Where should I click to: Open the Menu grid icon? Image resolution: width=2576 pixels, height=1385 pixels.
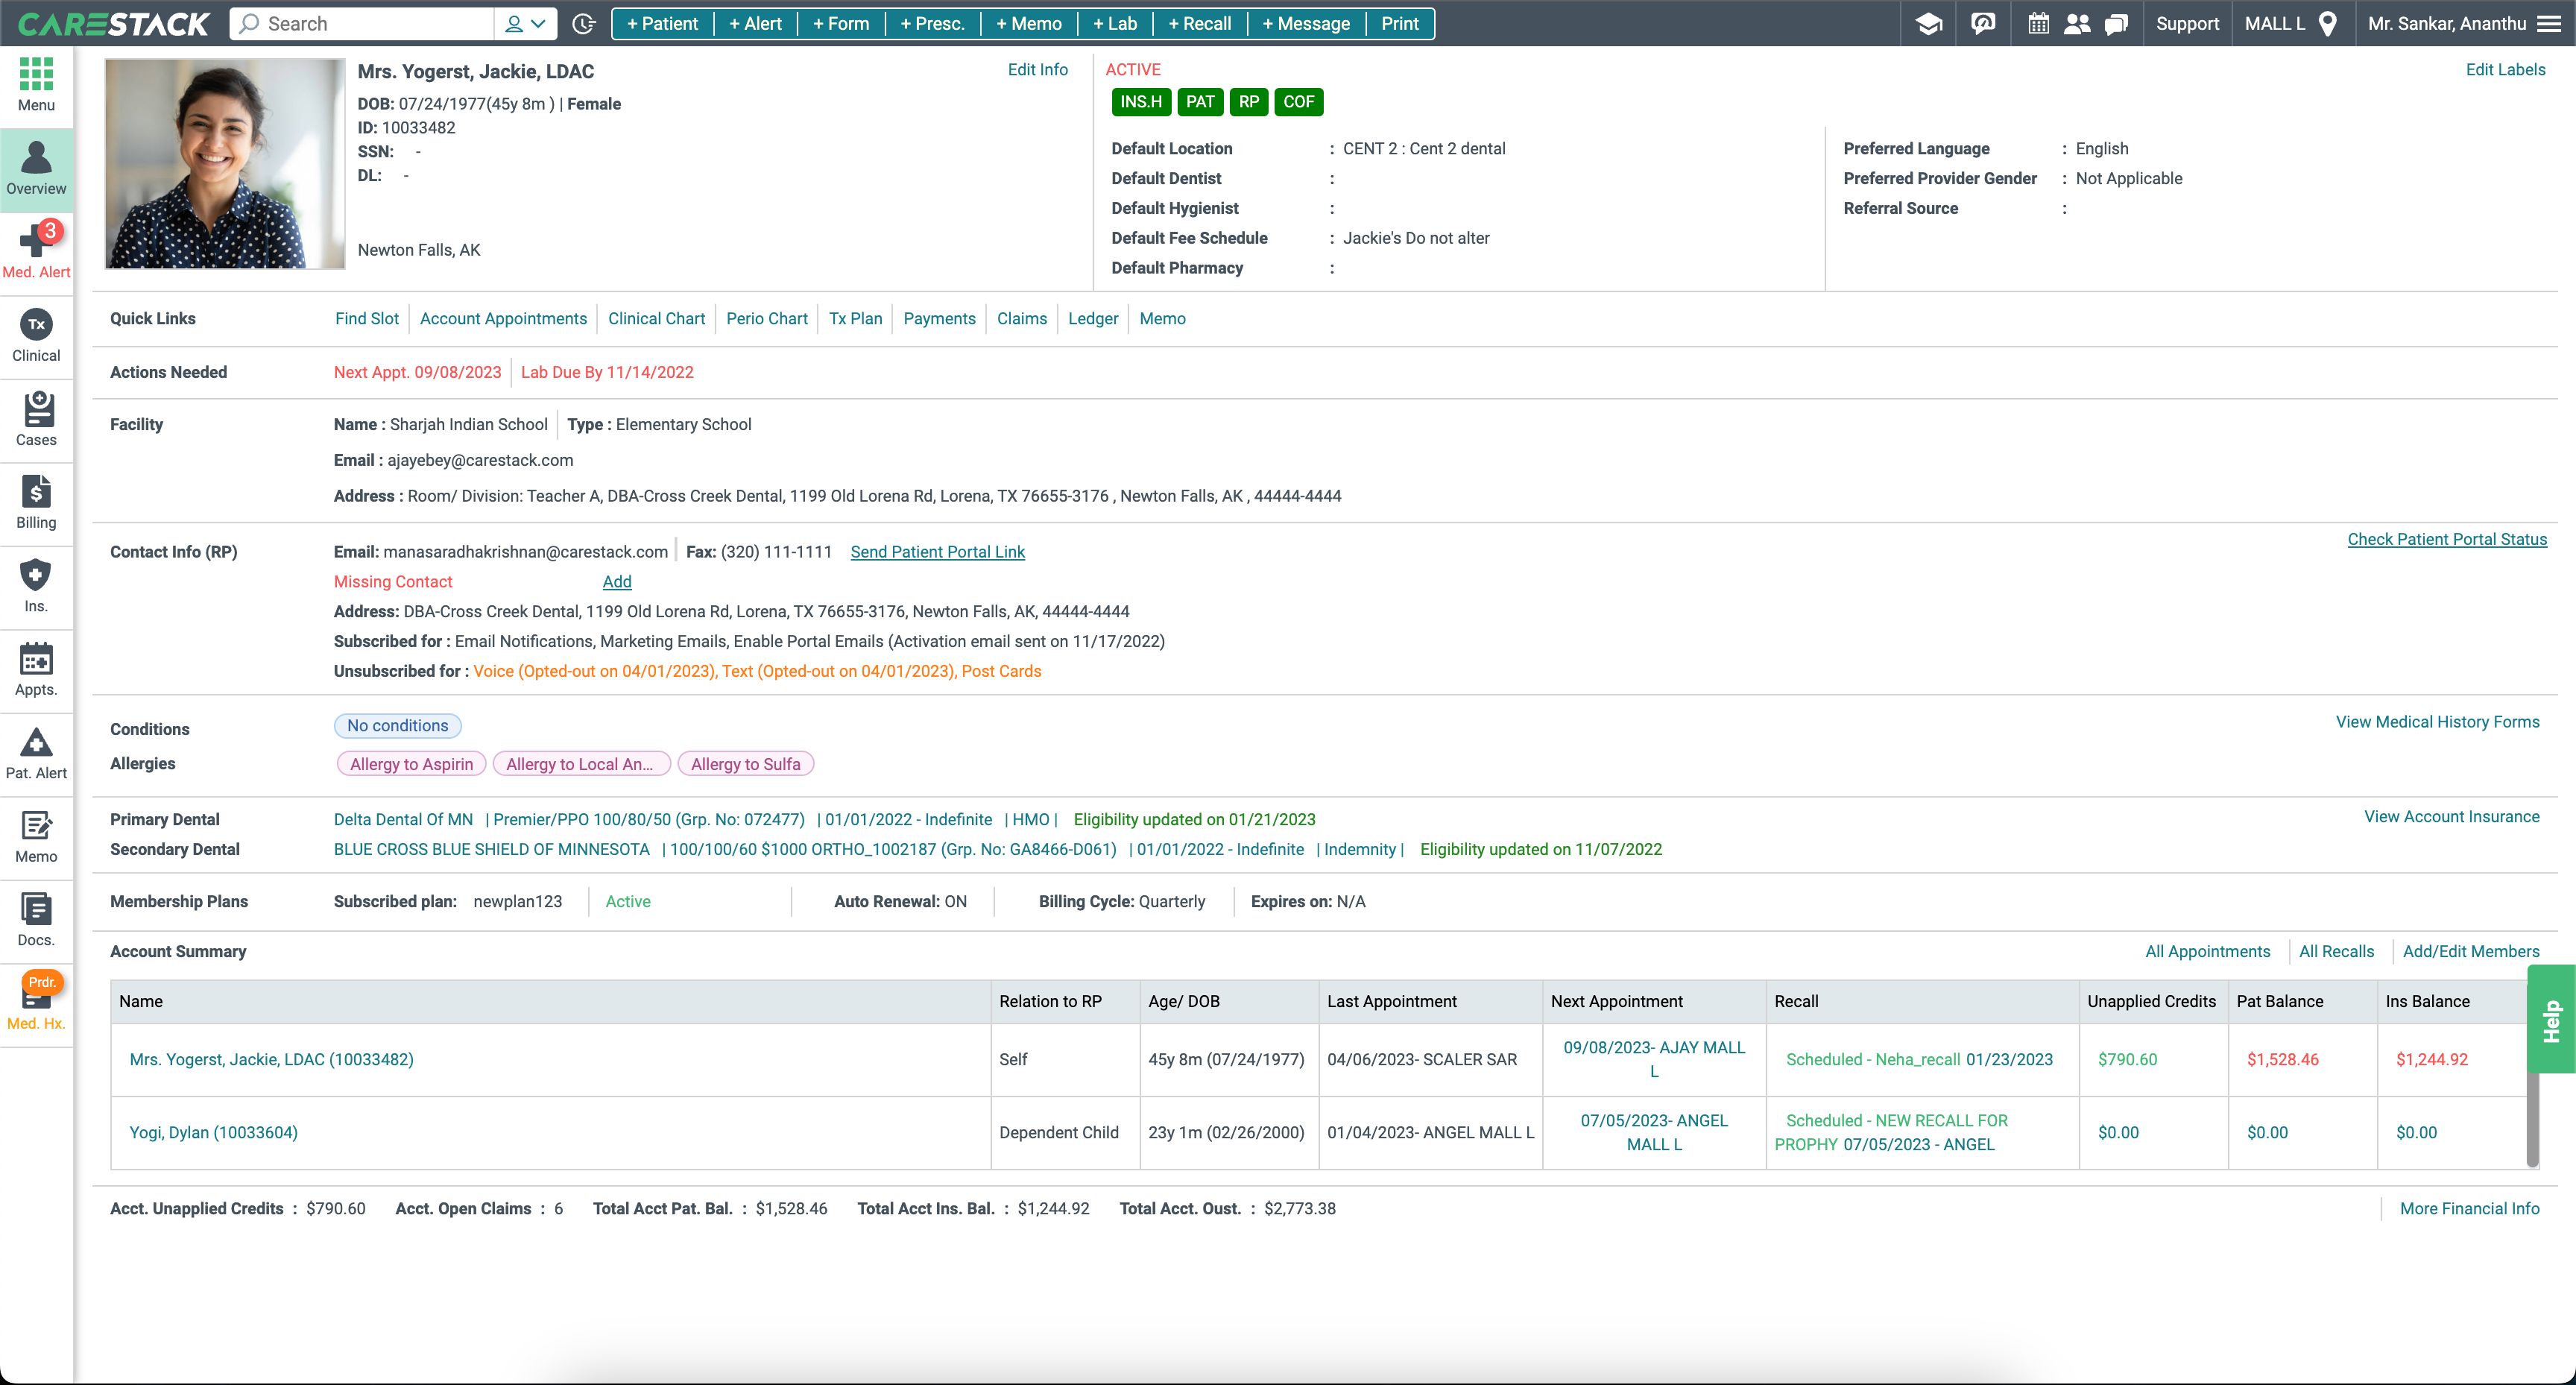pos(36,85)
